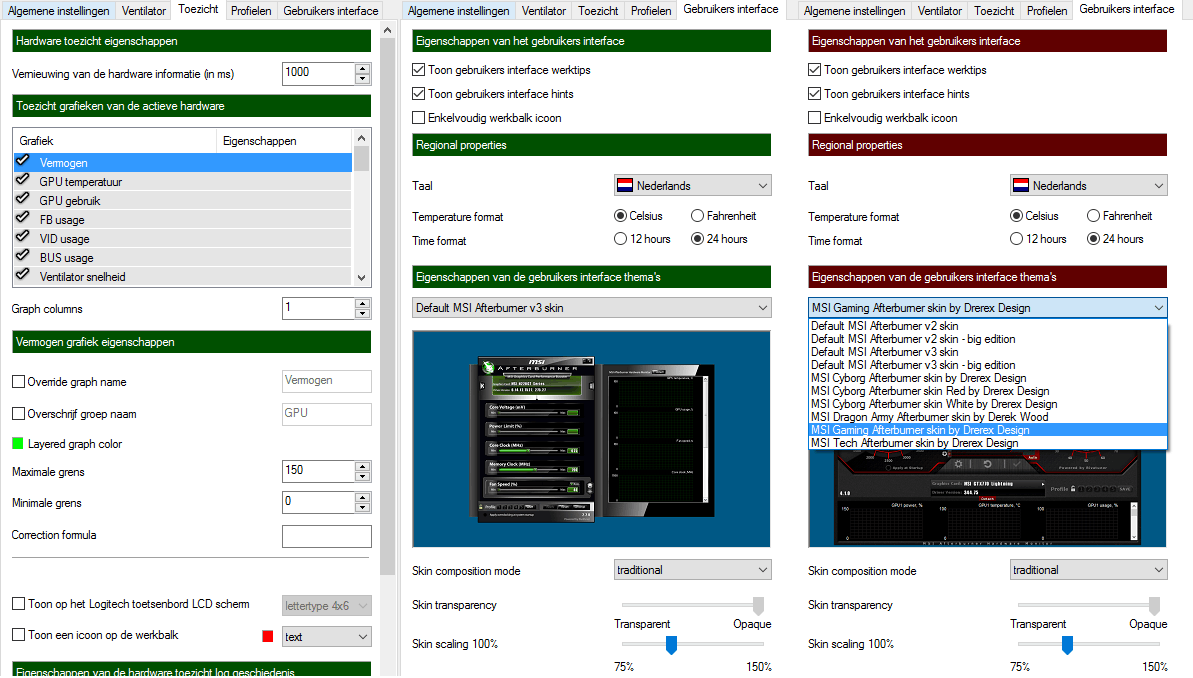Check Enkelvoudig werkbalk icoon in right panel
This screenshot has width=1193, height=678.
[x=814, y=118]
